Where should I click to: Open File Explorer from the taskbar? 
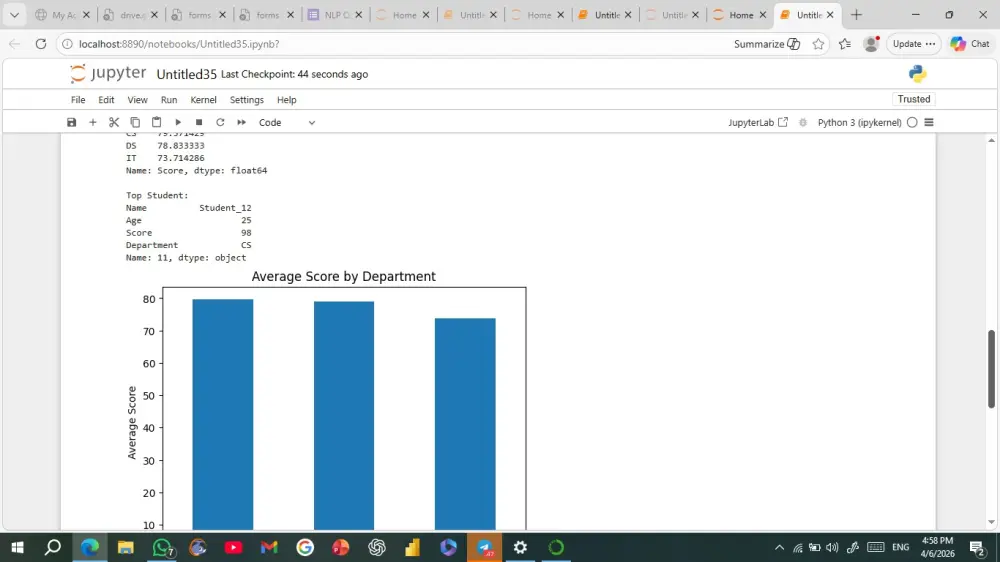tap(126, 547)
